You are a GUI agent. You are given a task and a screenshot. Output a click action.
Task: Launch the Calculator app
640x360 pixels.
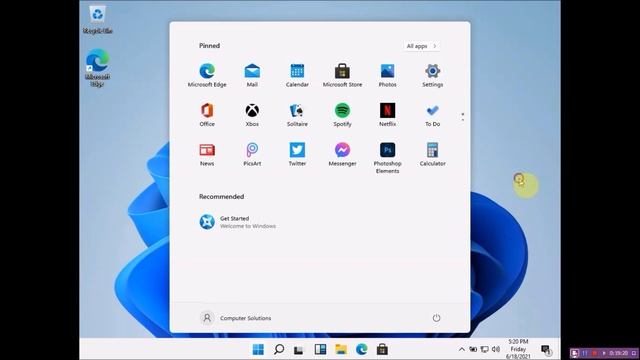[432, 154]
